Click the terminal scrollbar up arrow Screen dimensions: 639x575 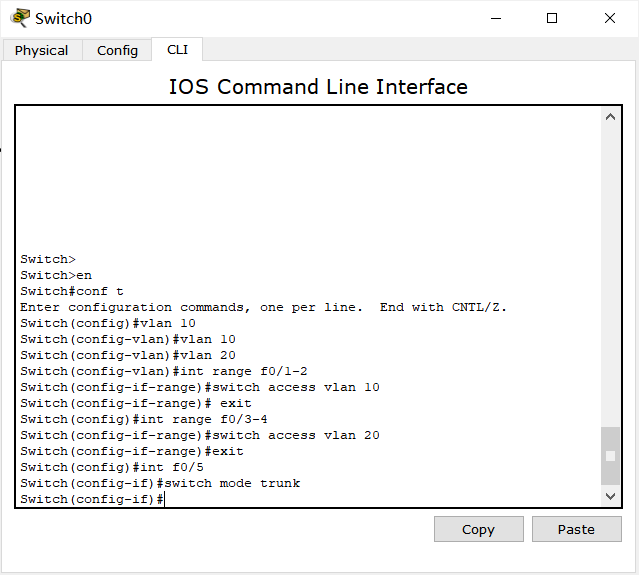[611, 117]
